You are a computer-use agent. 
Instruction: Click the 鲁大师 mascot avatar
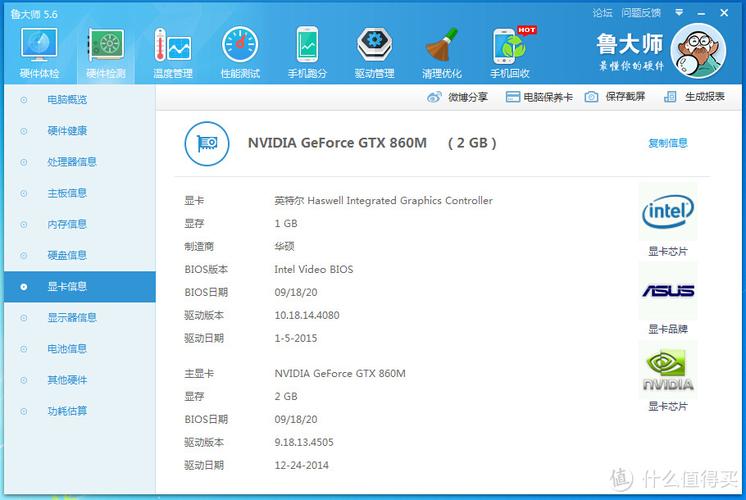pos(698,51)
